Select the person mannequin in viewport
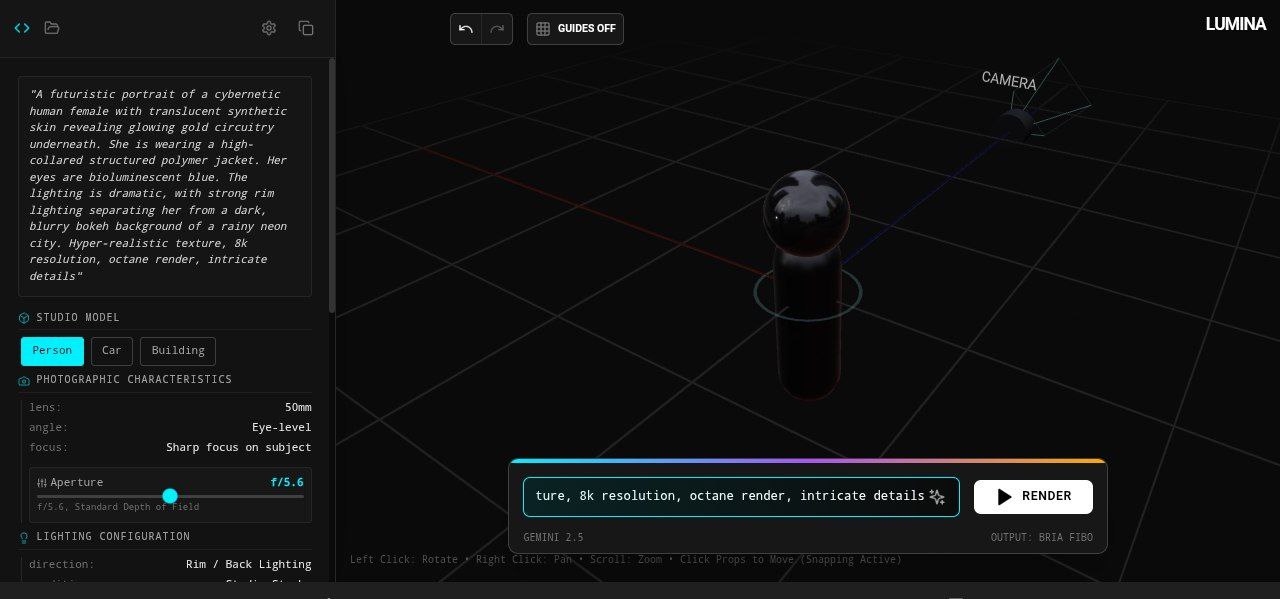Screen dimensions: 1280x599 point(808,285)
